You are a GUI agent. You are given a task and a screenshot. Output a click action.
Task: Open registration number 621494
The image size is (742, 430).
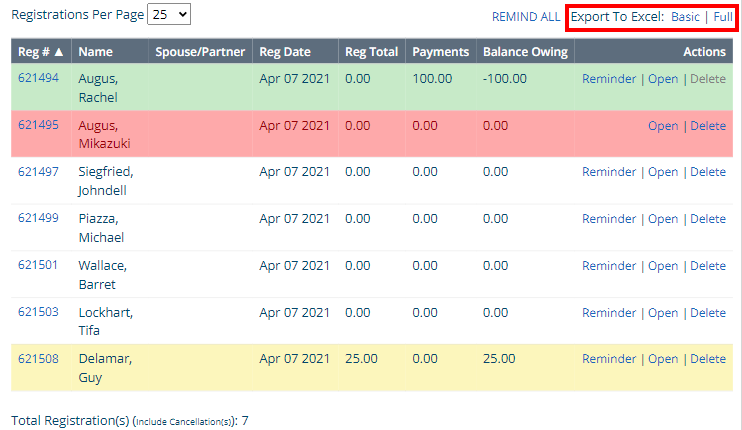click(38, 79)
